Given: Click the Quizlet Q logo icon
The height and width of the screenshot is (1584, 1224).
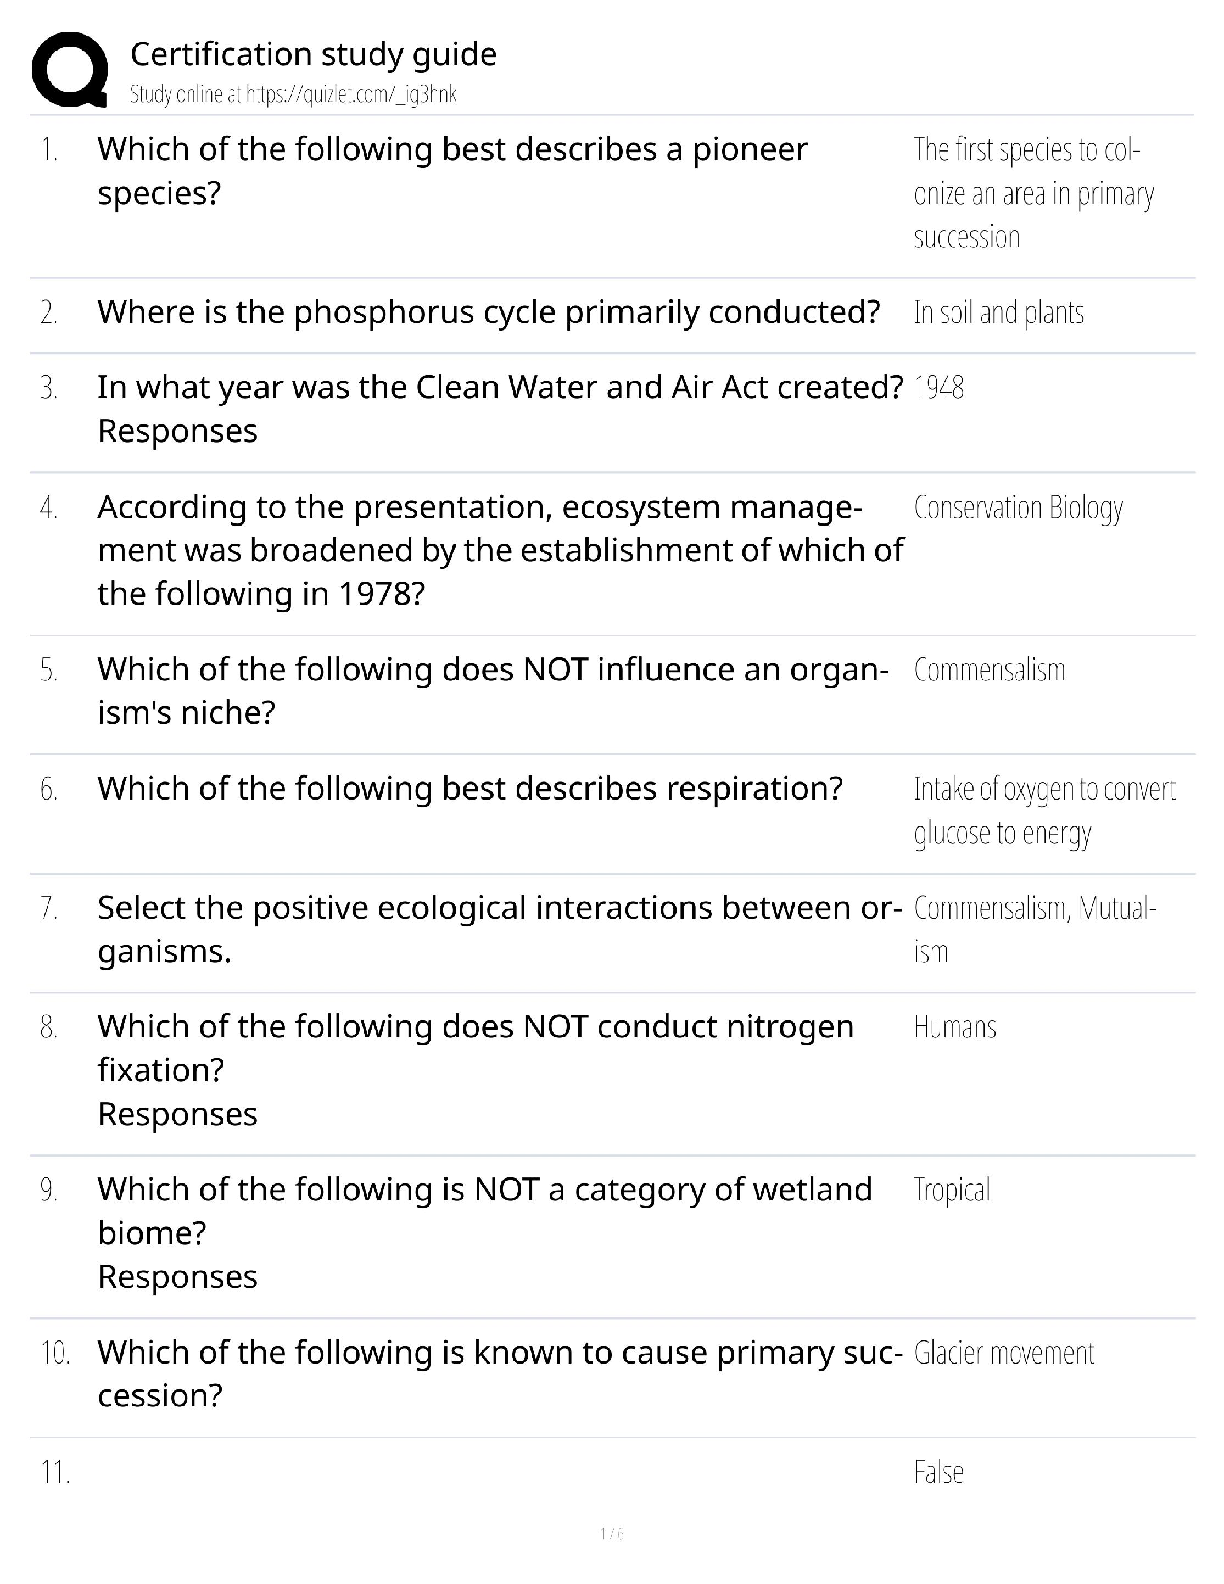Looking at the screenshot, I should click(70, 69).
